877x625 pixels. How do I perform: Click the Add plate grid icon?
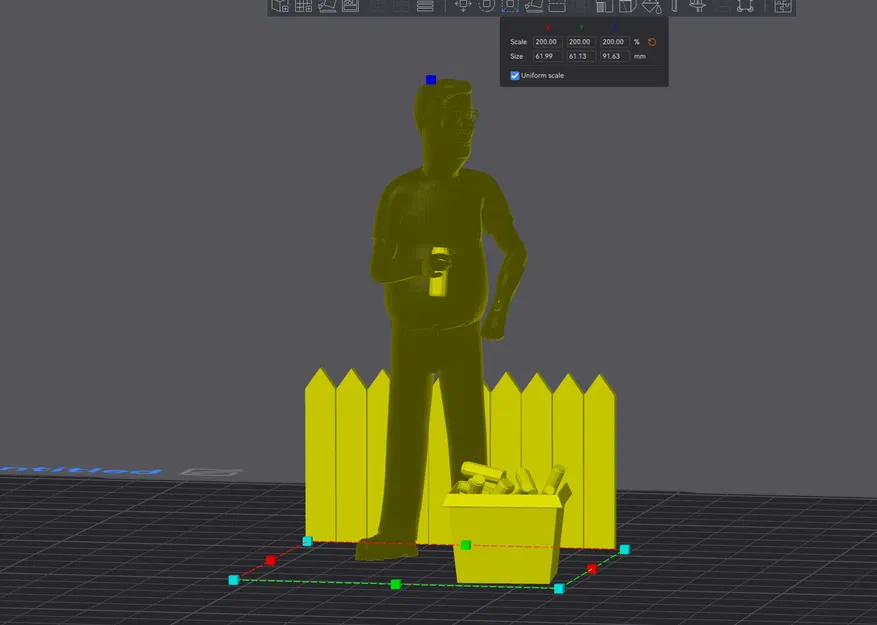(303, 6)
